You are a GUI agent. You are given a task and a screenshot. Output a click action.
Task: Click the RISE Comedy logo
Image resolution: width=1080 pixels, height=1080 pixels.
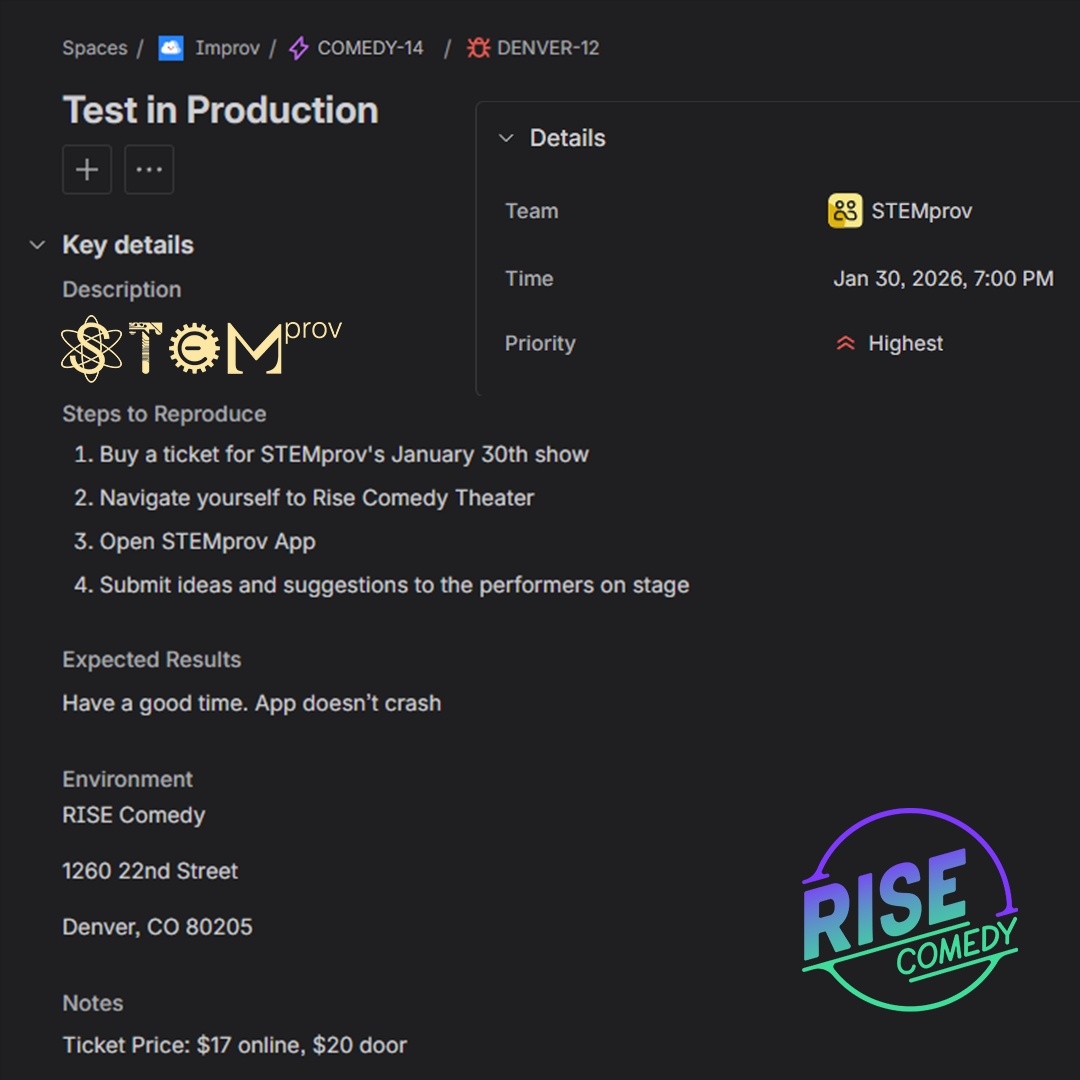(x=909, y=910)
